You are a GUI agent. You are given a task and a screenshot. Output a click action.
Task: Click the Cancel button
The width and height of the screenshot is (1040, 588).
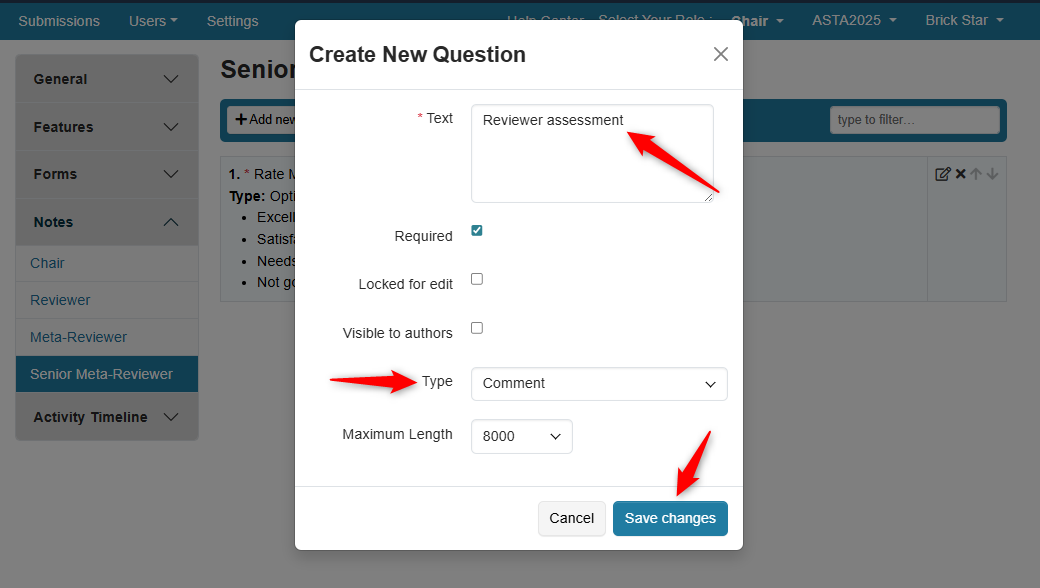click(572, 518)
